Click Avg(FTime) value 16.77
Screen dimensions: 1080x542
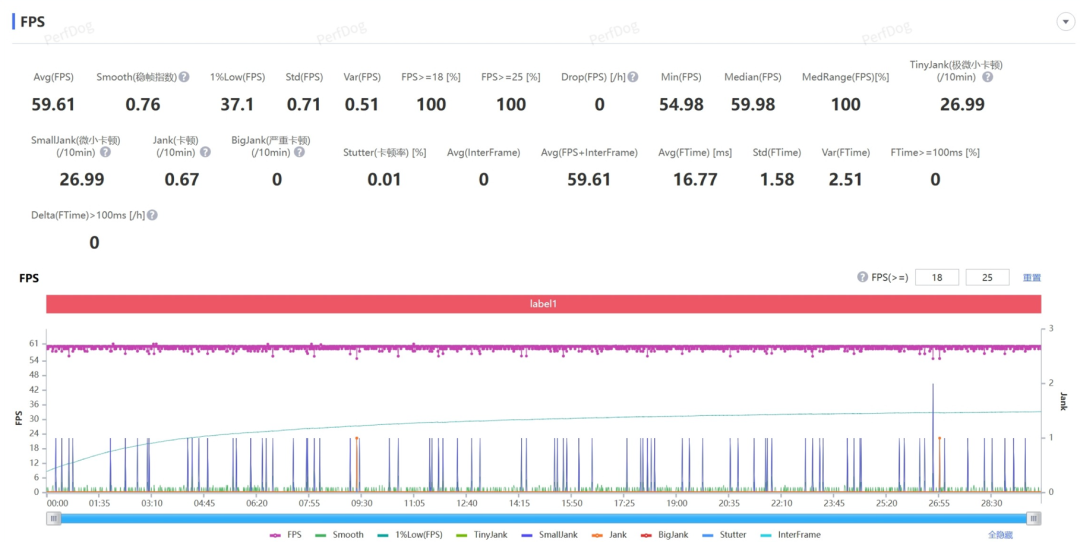695,180
